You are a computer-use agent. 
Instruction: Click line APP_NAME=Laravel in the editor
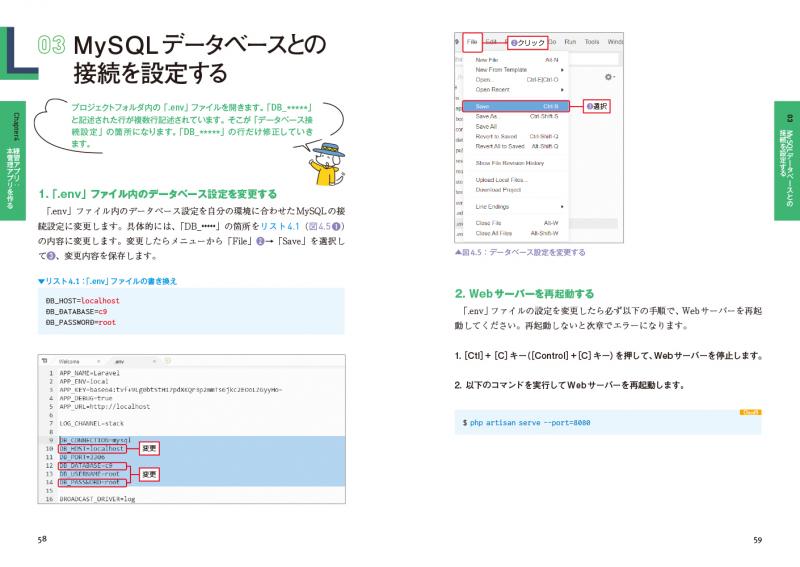[90, 373]
